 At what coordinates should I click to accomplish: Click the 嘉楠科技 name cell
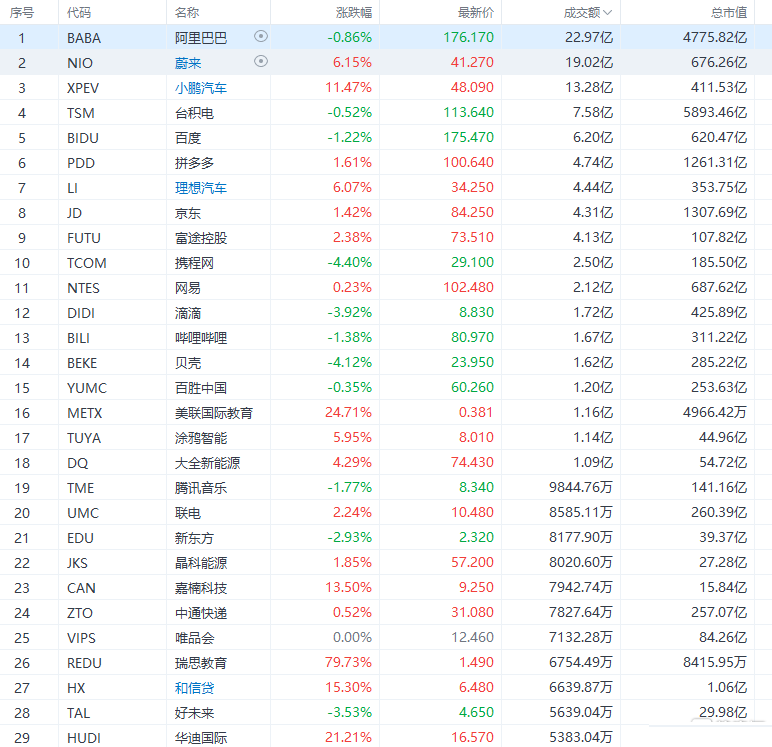[201, 588]
